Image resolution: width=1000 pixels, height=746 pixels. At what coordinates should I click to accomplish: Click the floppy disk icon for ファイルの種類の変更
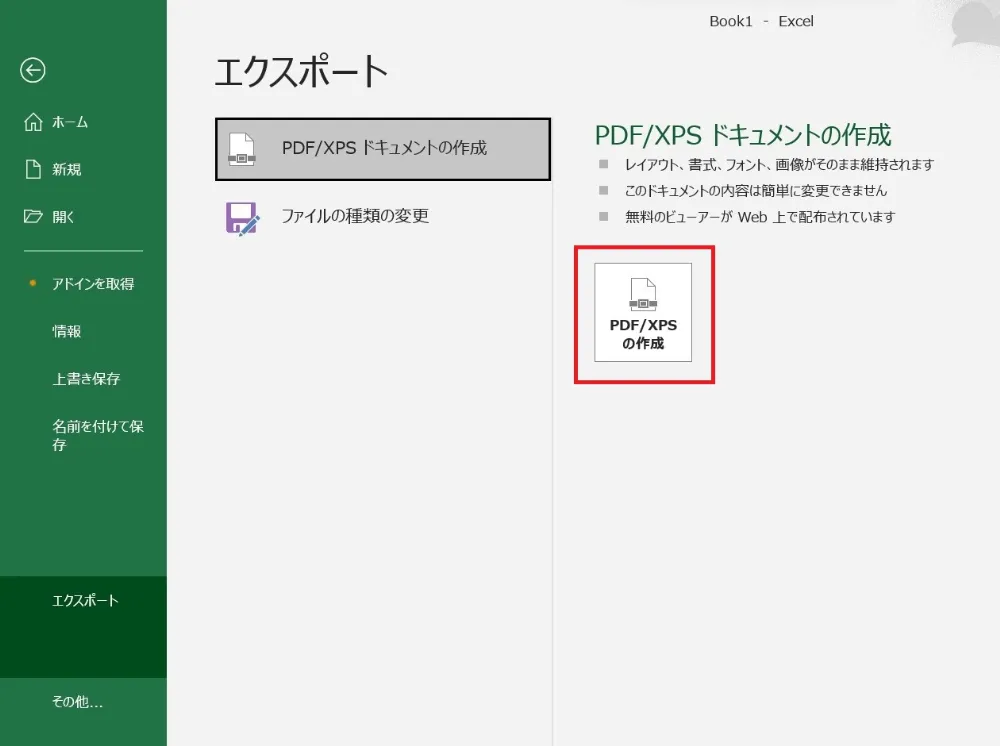click(242, 219)
